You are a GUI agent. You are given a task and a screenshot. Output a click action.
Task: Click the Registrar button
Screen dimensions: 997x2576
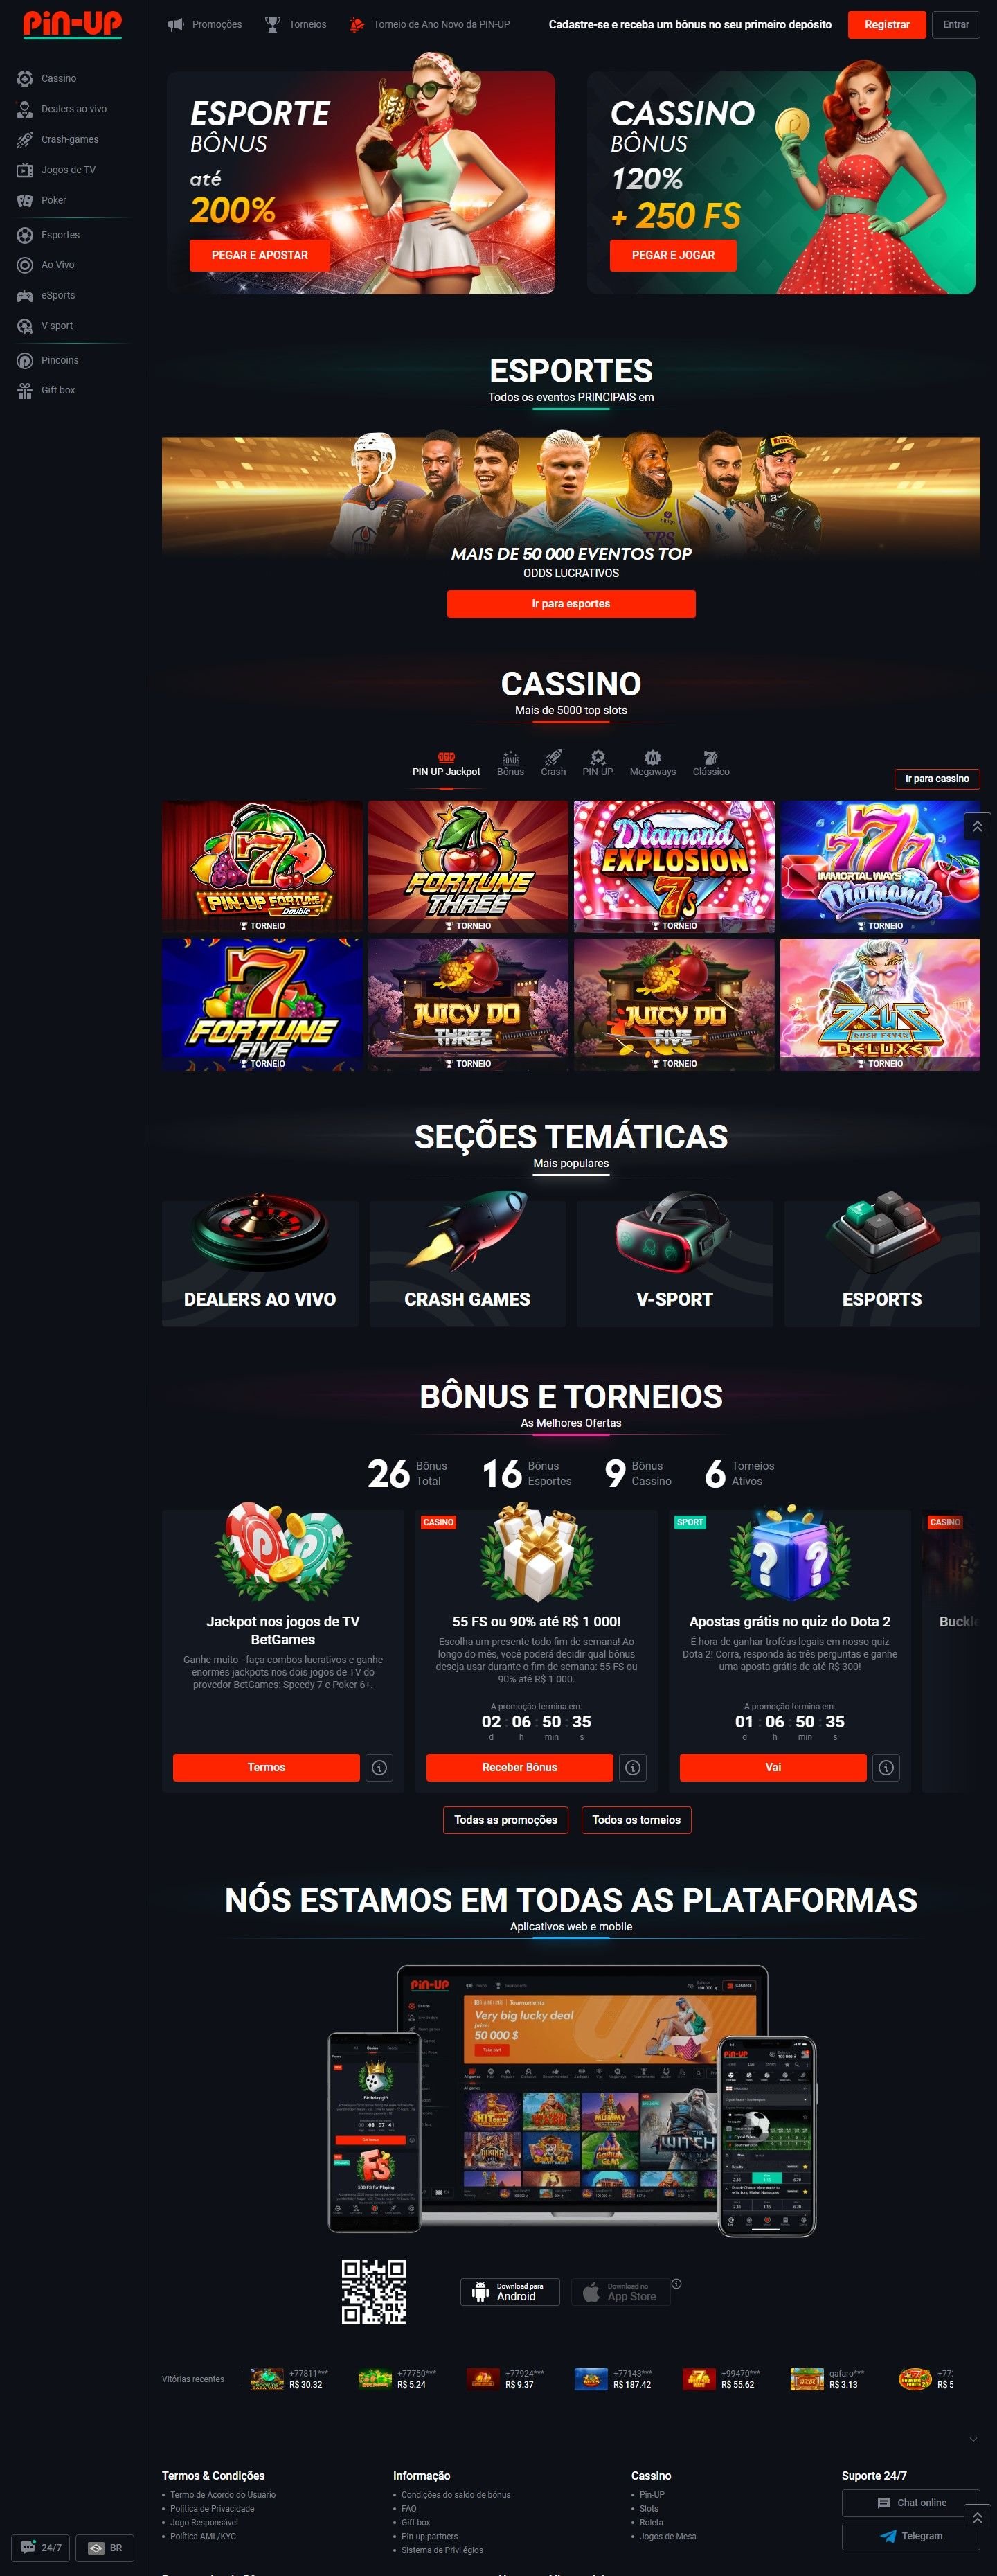(887, 24)
